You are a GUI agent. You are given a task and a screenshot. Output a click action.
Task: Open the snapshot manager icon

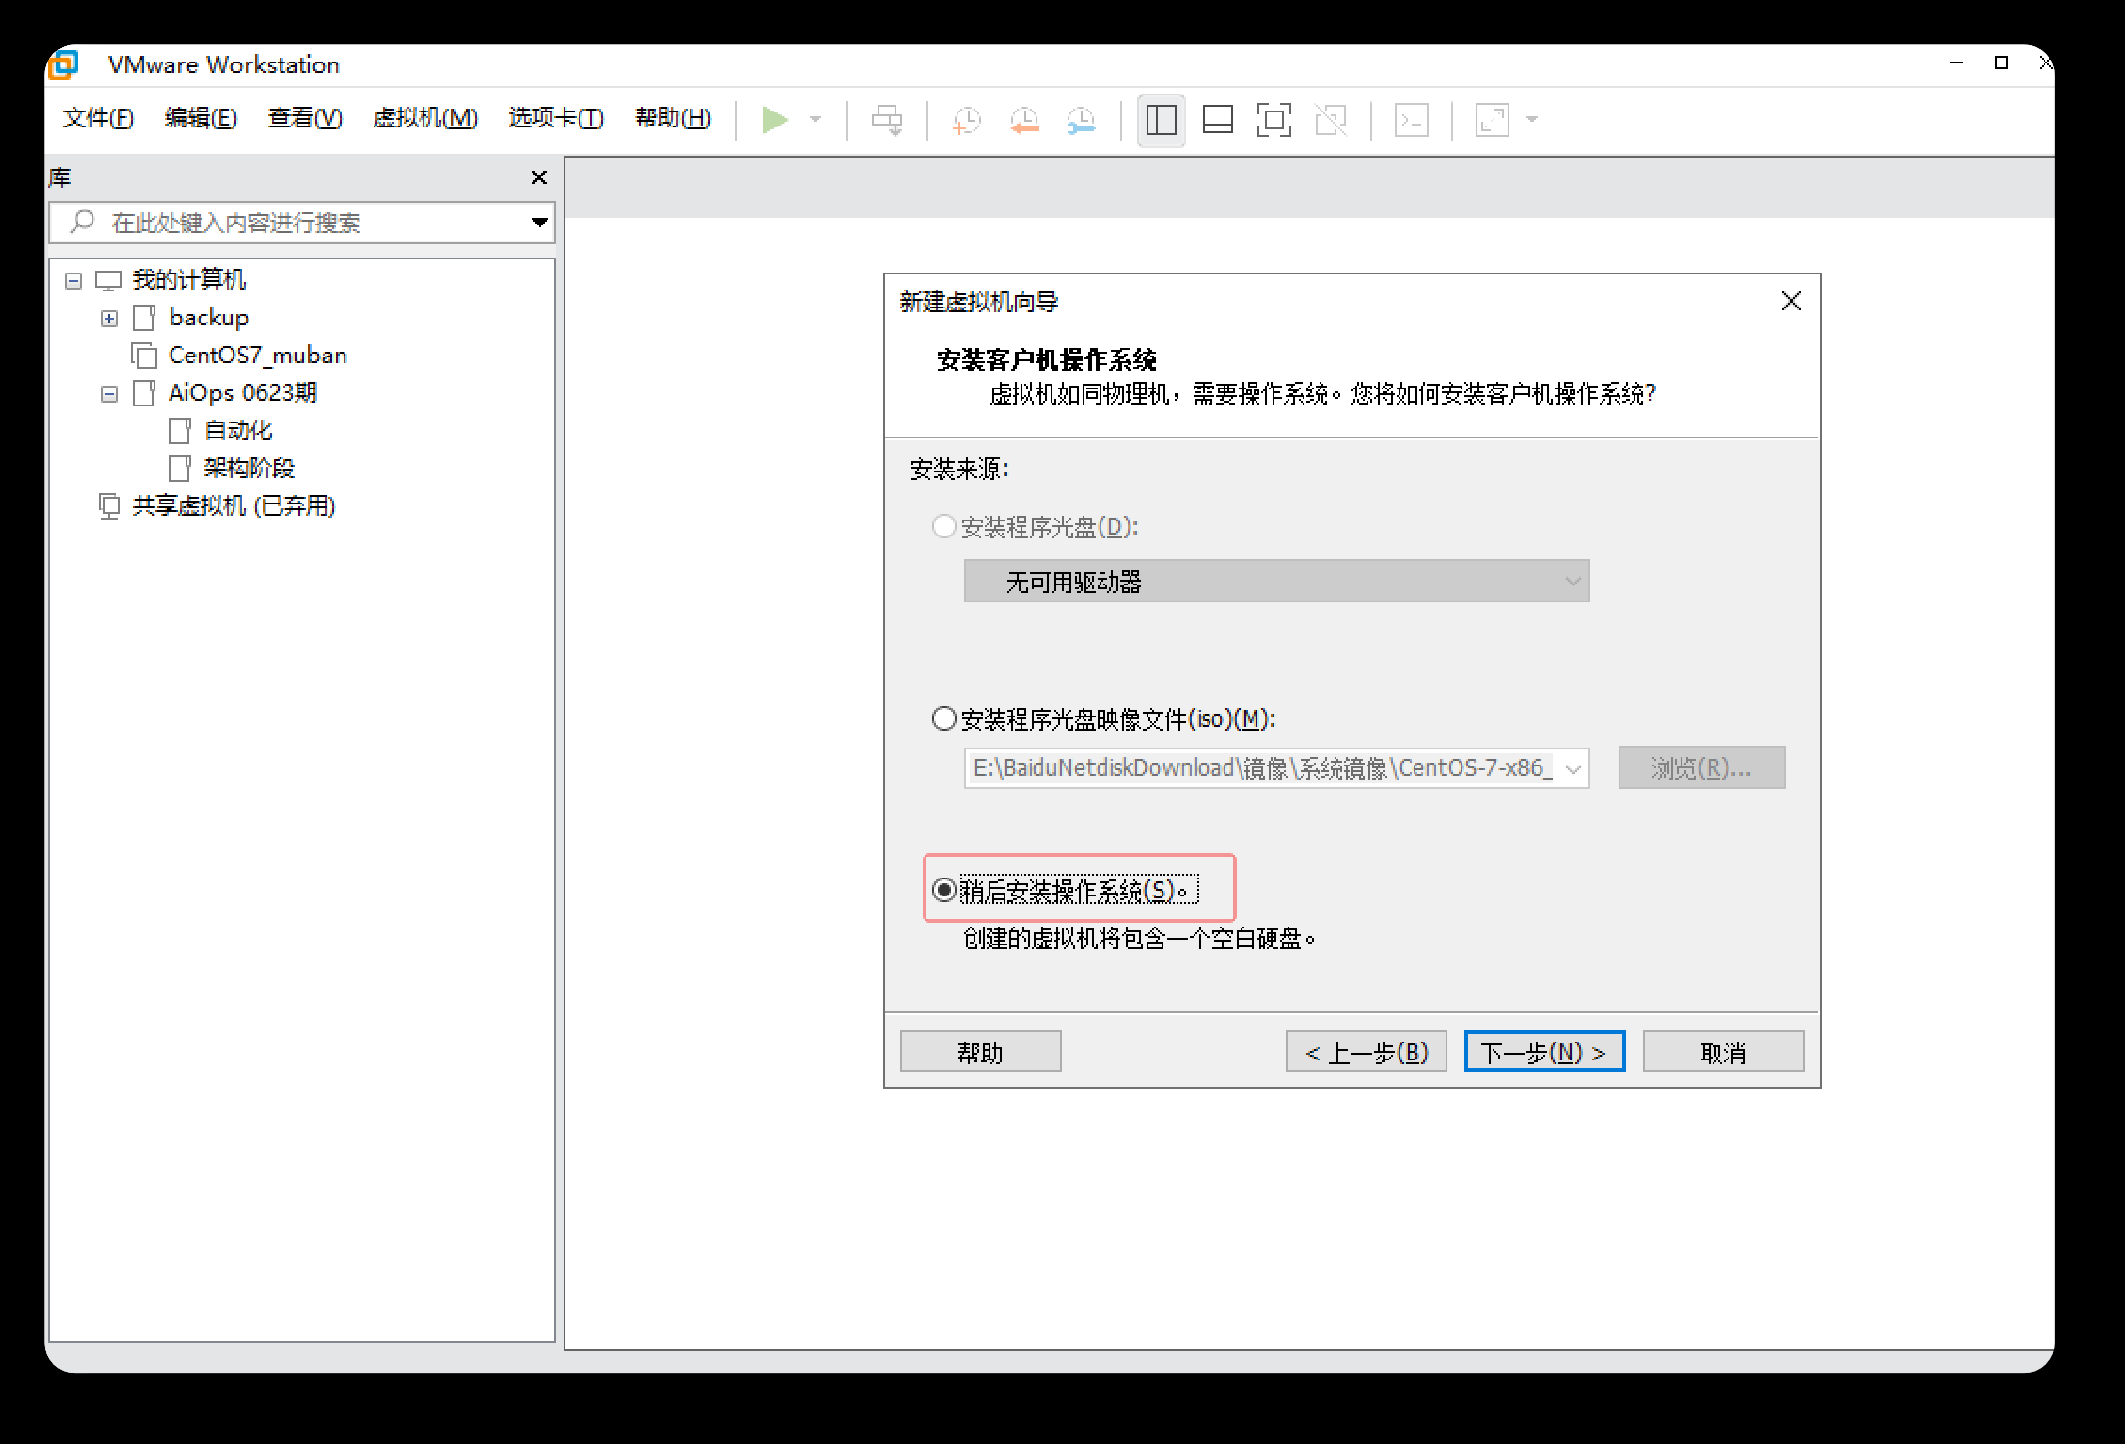[x=1081, y=120]
